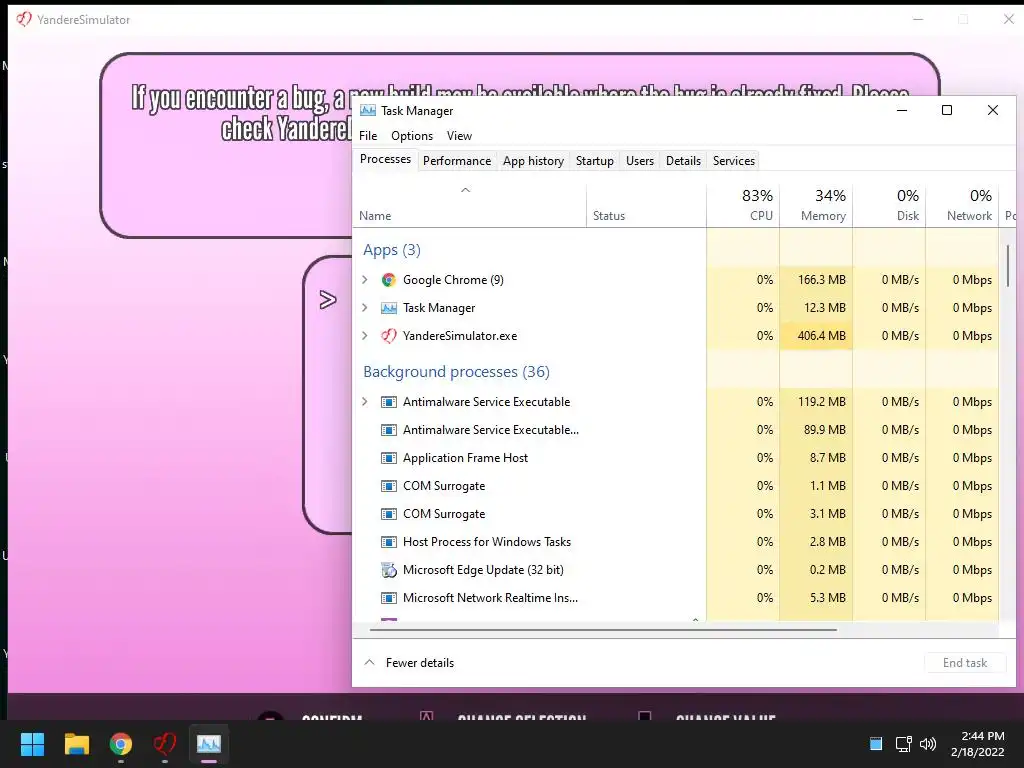Sort processes by Status column
Screen dimensions: 1024x768
coord(647,205)
